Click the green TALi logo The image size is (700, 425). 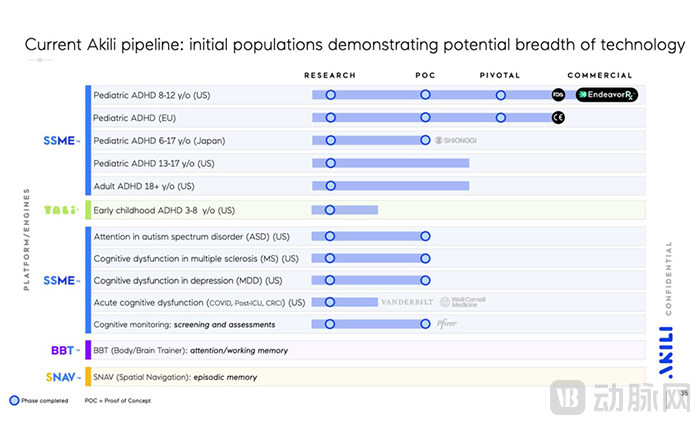(60, 210)
